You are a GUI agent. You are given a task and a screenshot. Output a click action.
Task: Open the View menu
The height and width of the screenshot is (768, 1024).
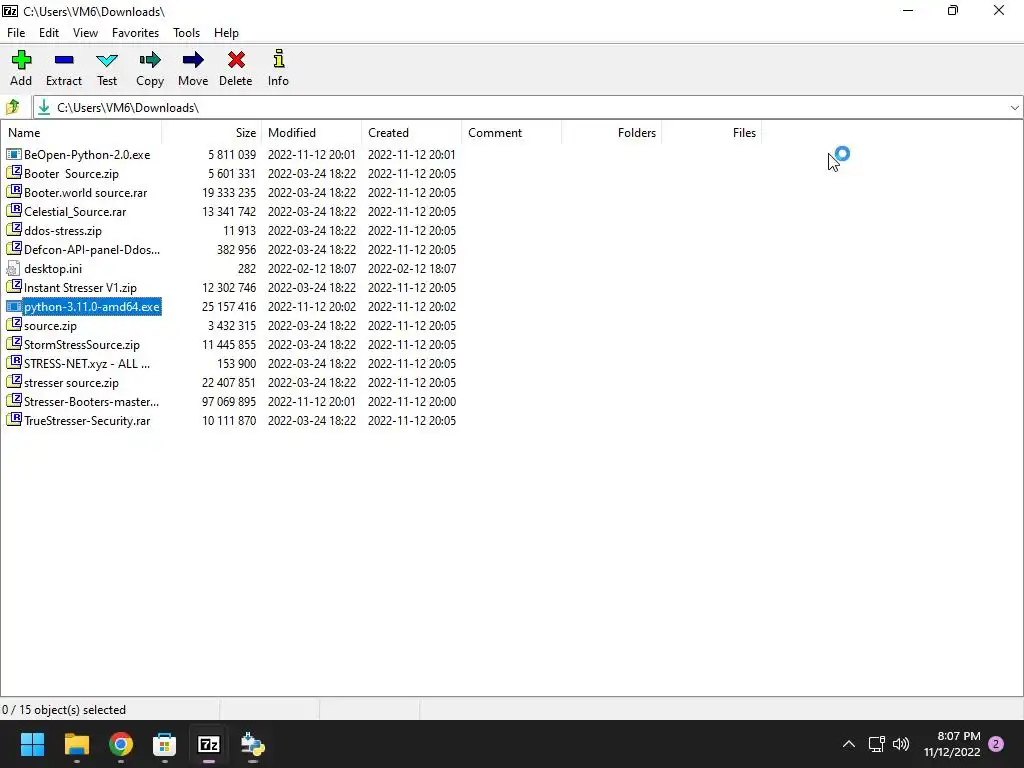click(85, 33)
